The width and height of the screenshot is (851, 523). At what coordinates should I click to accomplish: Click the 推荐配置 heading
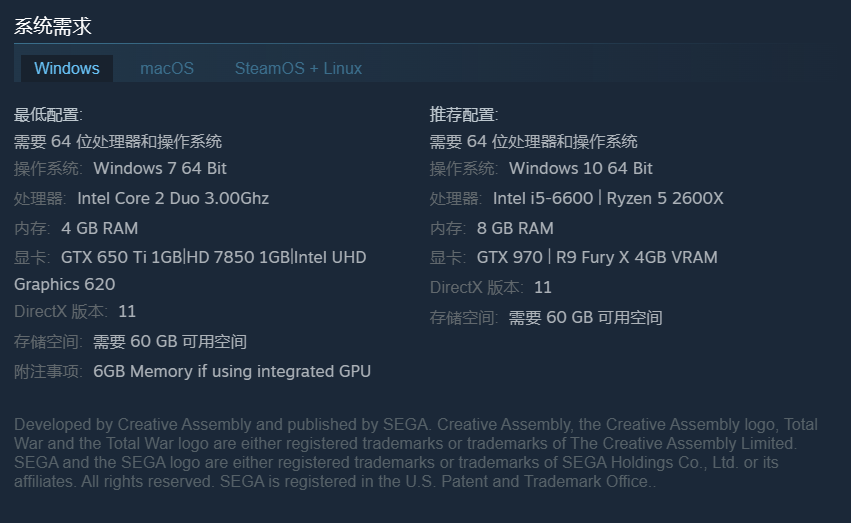[464, 115]
